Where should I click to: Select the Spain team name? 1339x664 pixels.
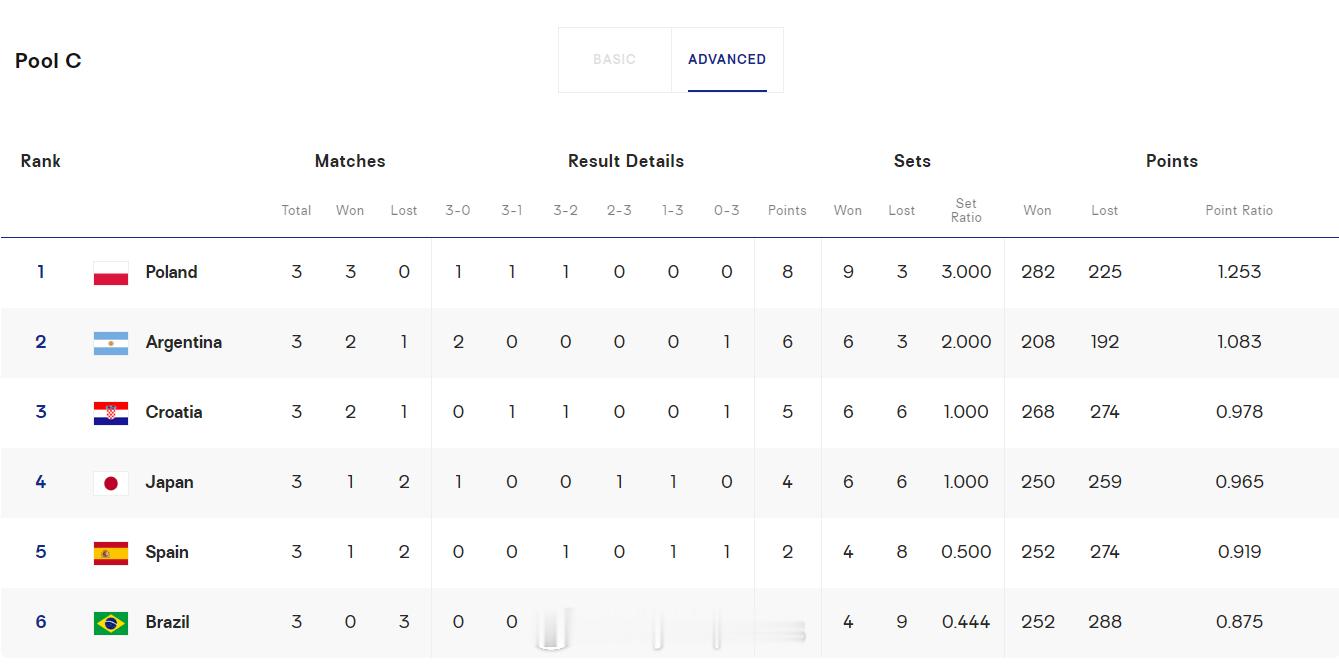(167, 552)
